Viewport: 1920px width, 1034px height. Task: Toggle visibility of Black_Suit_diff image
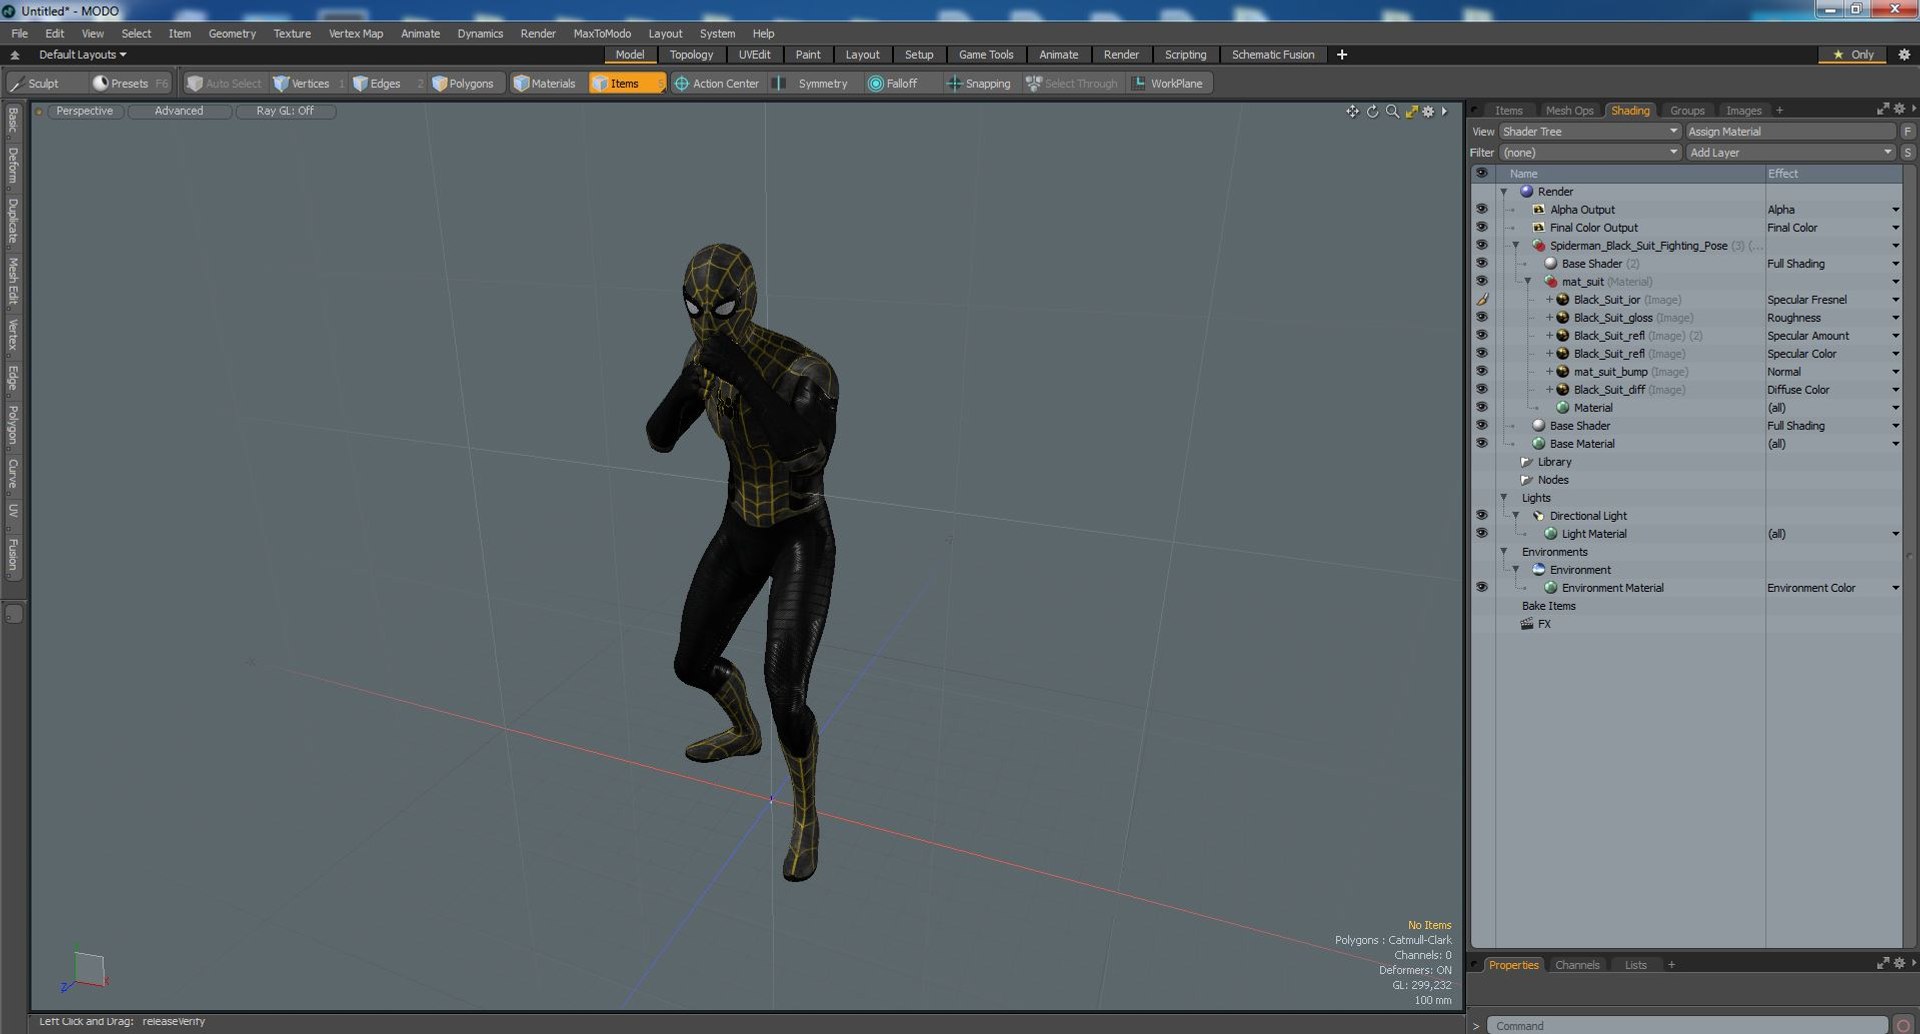(1481, 390)
